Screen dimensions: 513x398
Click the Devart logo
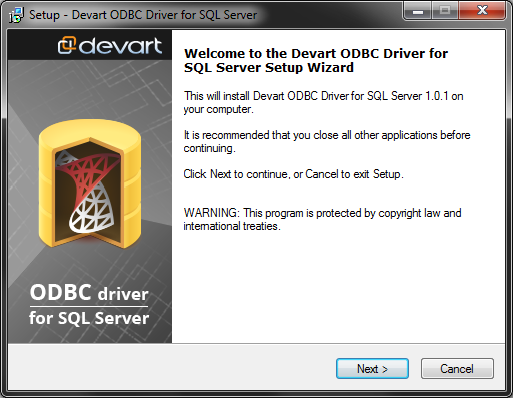(x=110, y=46)
